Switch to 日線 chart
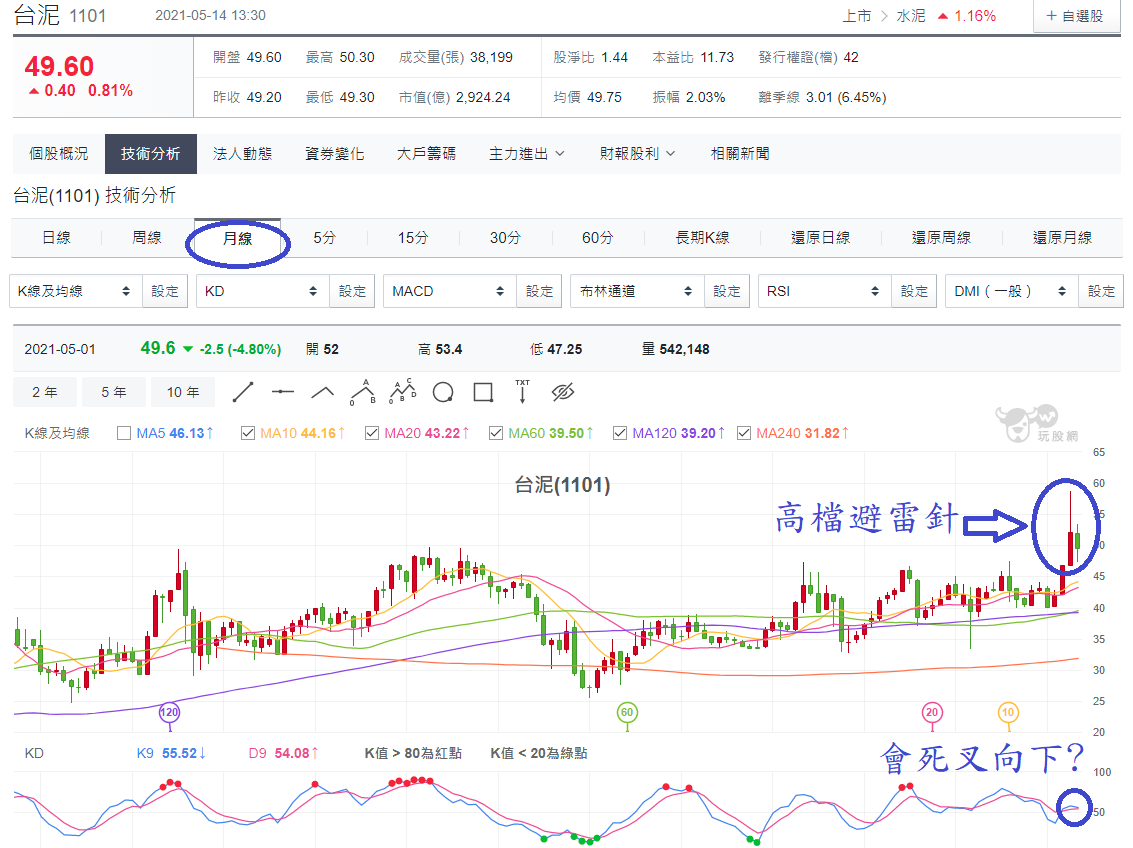This screenshot has width=1133, height=848. click(x=56, y=238)
